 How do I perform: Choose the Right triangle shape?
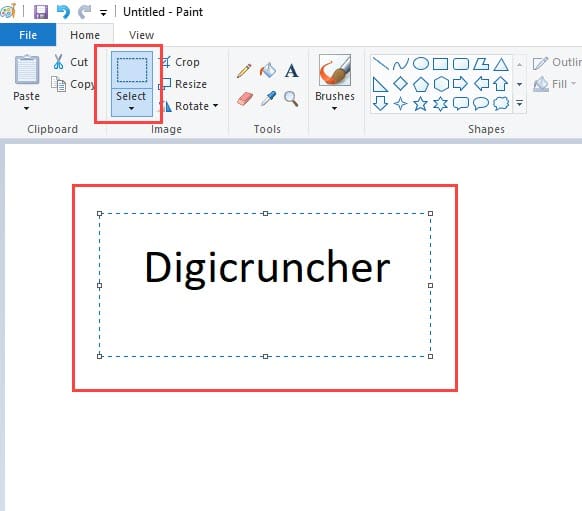(x=380, y=84)
